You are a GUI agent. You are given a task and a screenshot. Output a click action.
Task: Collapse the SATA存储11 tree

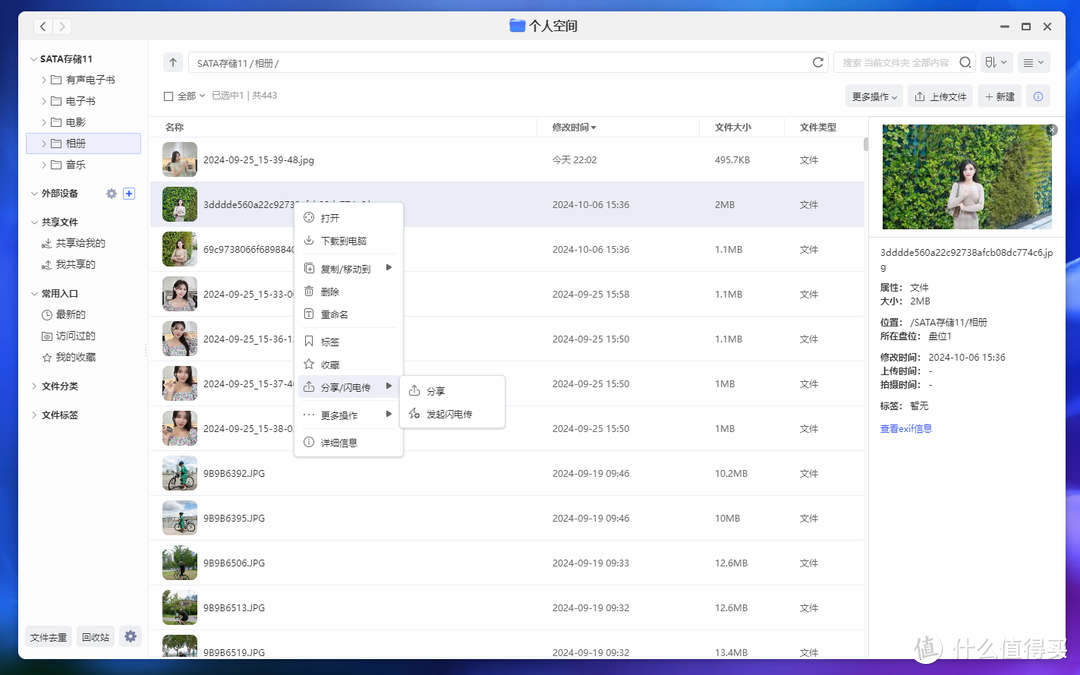pyautogui.click(x=31, y=58)
